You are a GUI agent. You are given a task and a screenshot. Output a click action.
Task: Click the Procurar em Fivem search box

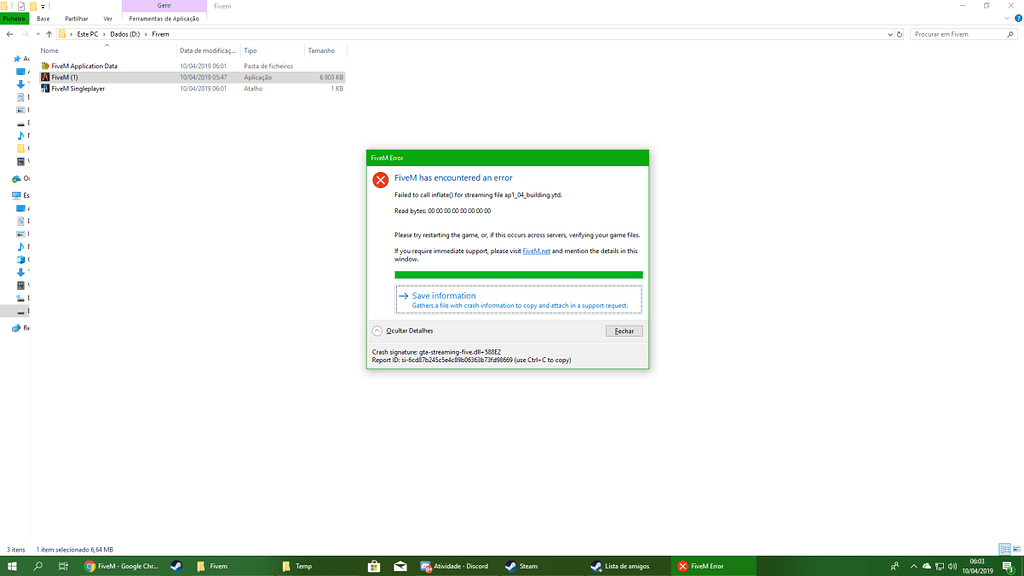tap(960, 33)
